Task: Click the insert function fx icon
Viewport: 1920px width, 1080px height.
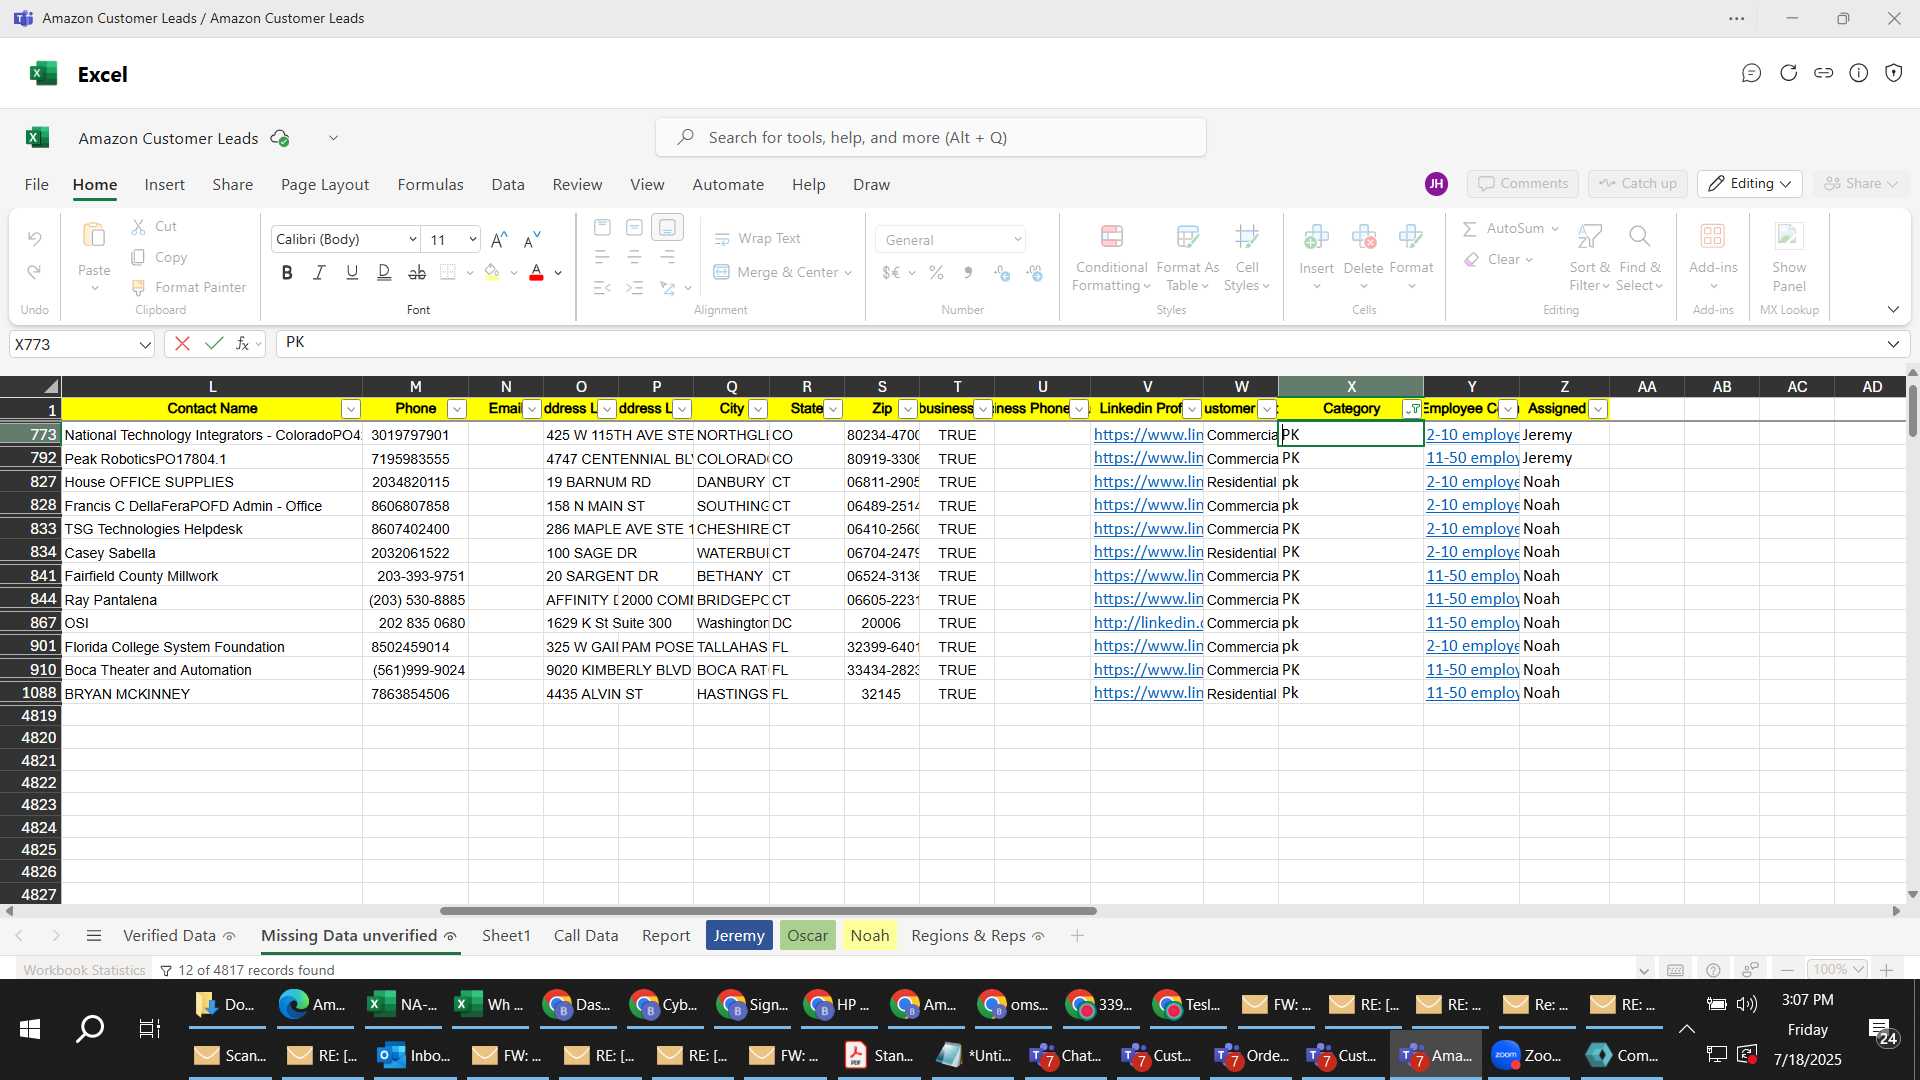Action: point(242,344)
